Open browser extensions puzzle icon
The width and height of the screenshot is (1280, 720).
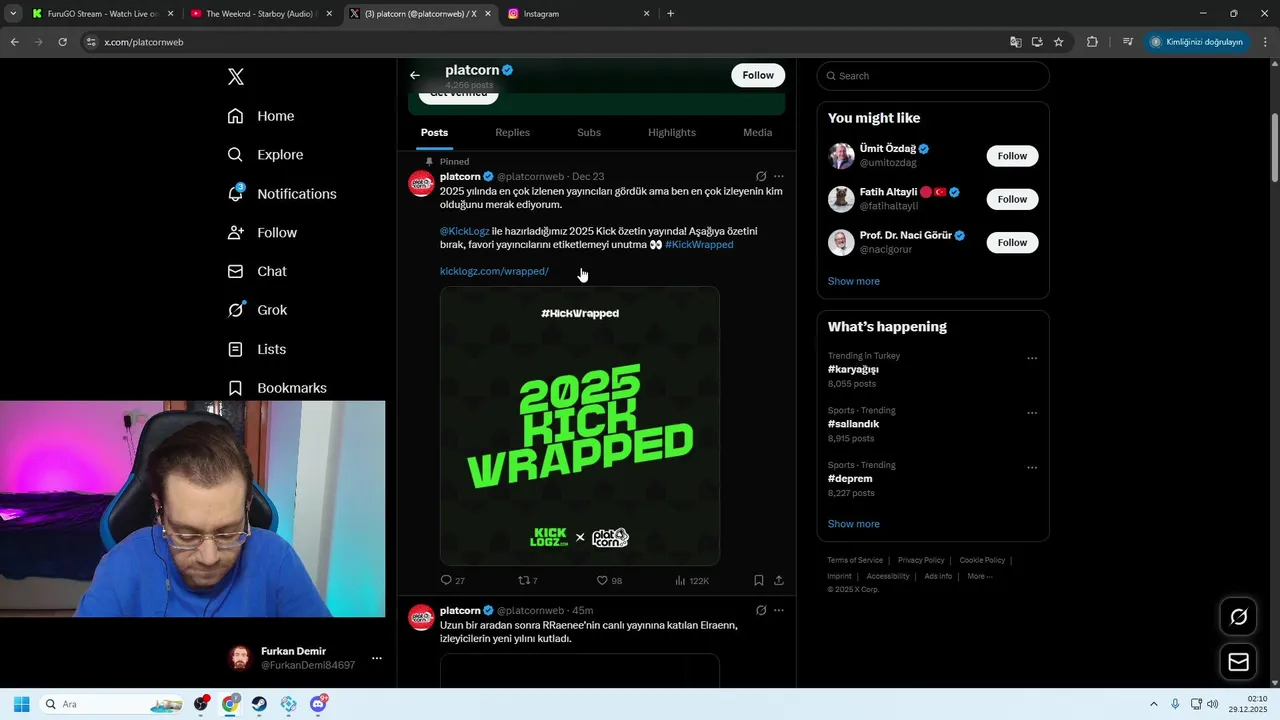pos(1092,42)
